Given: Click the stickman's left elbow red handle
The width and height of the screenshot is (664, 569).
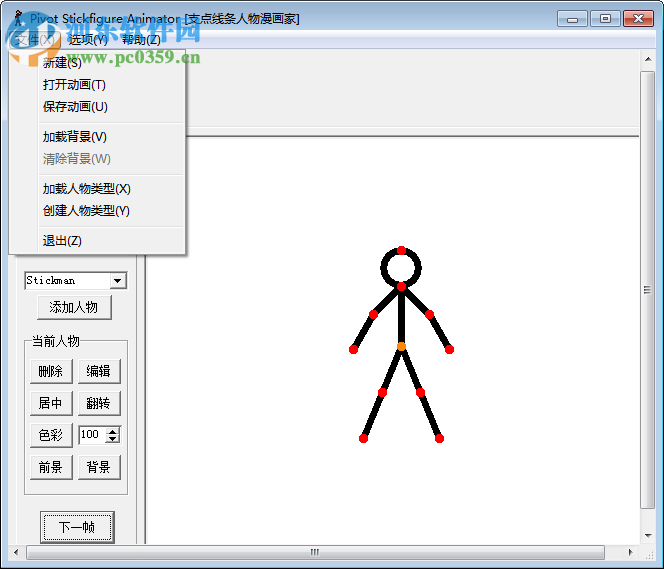Looking at the screenshot, I should coord(373,314).
